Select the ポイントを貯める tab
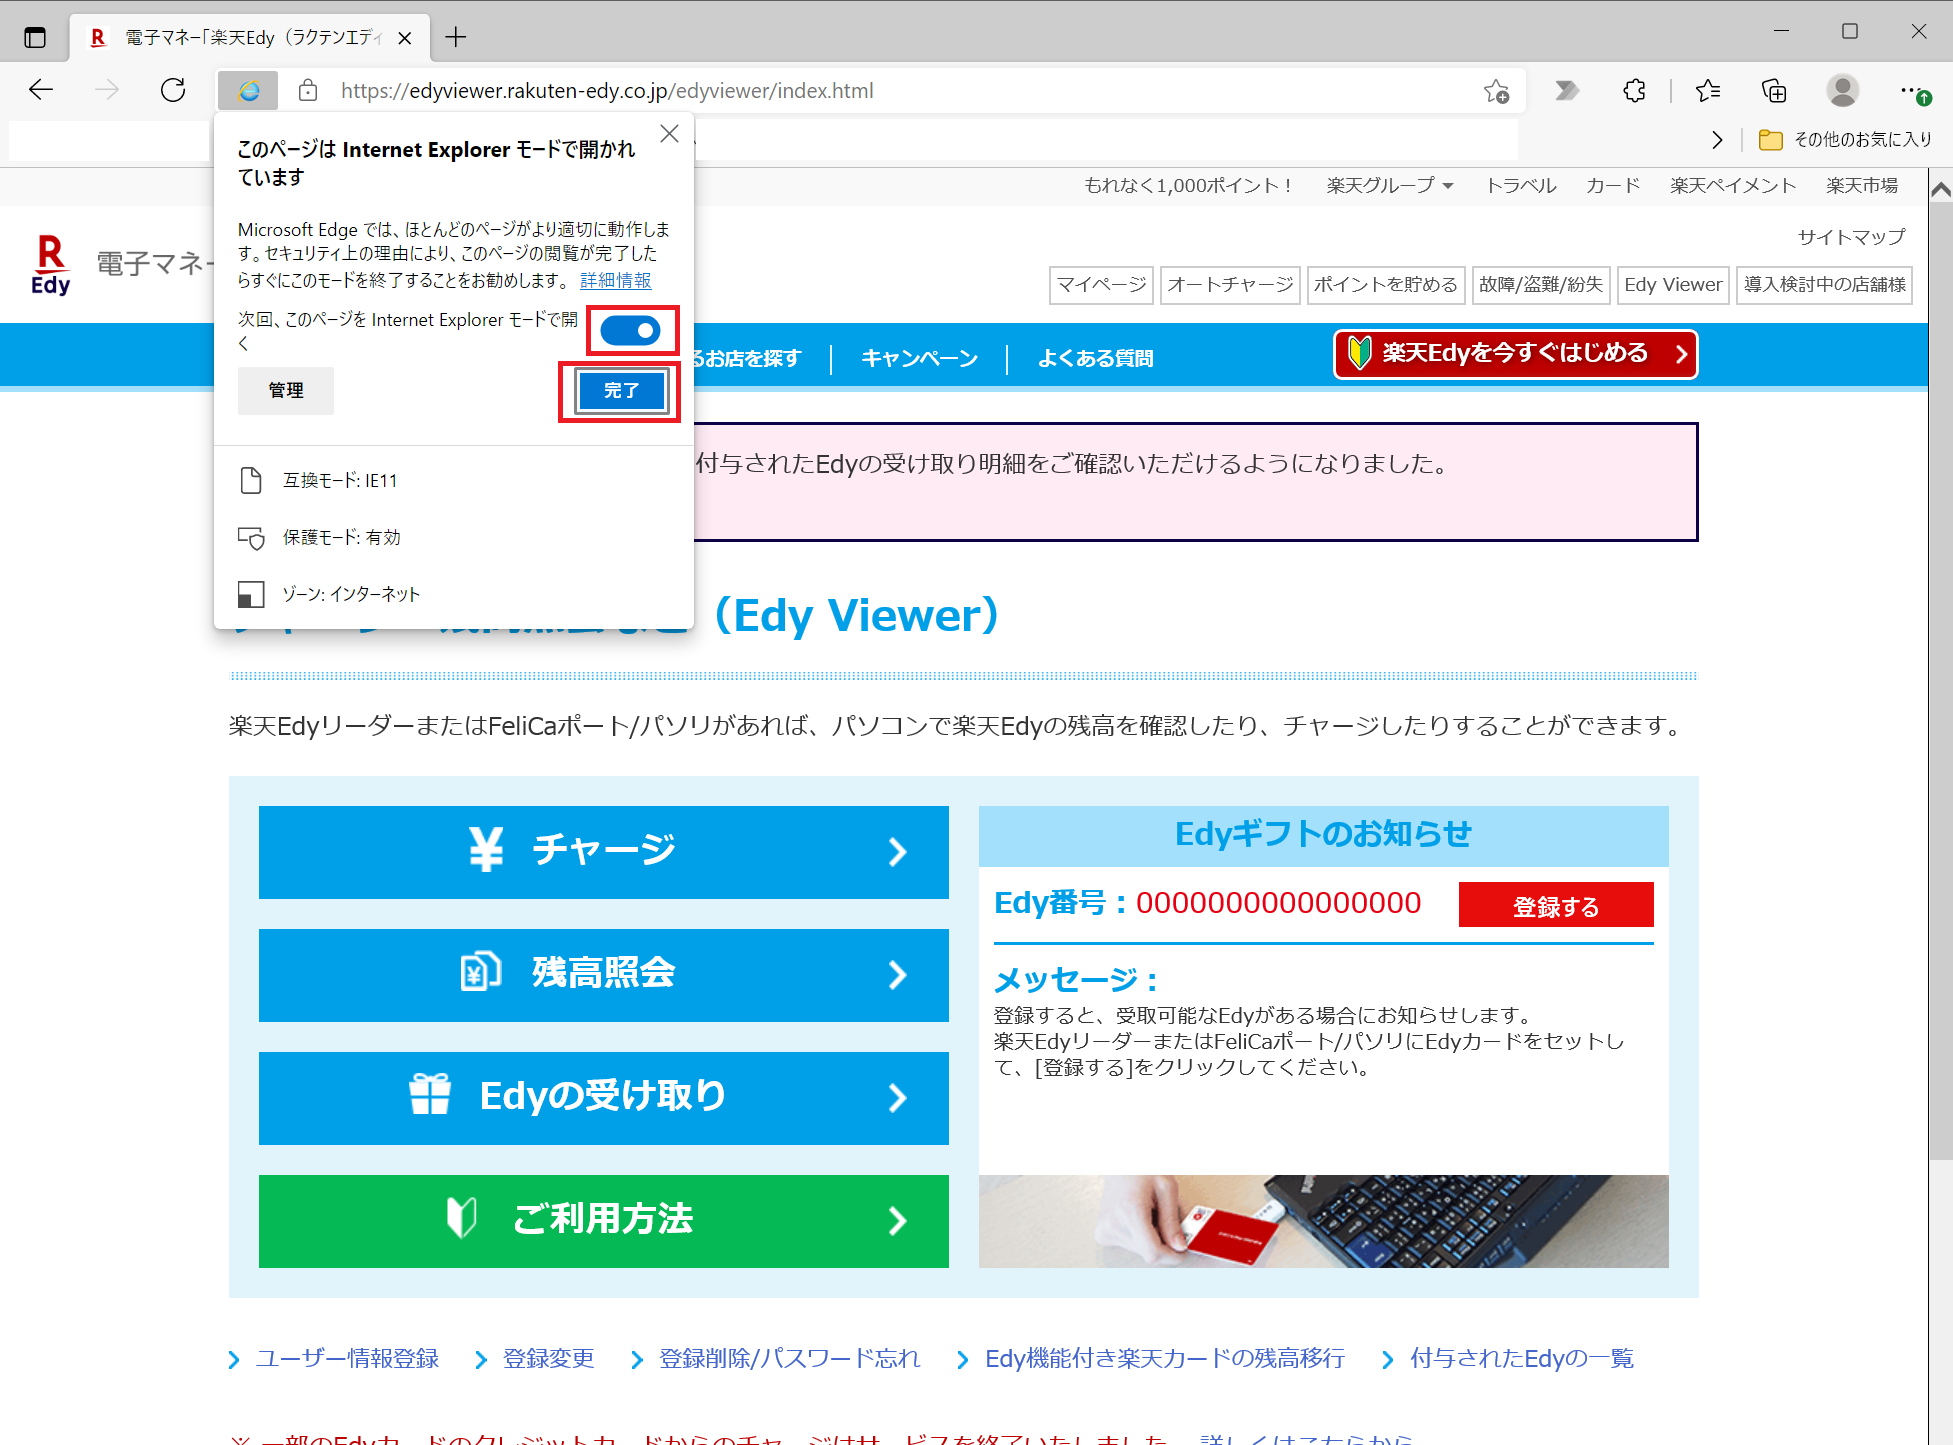The height and width of the screenshot is (1445, 1953). click(1386, 285)
